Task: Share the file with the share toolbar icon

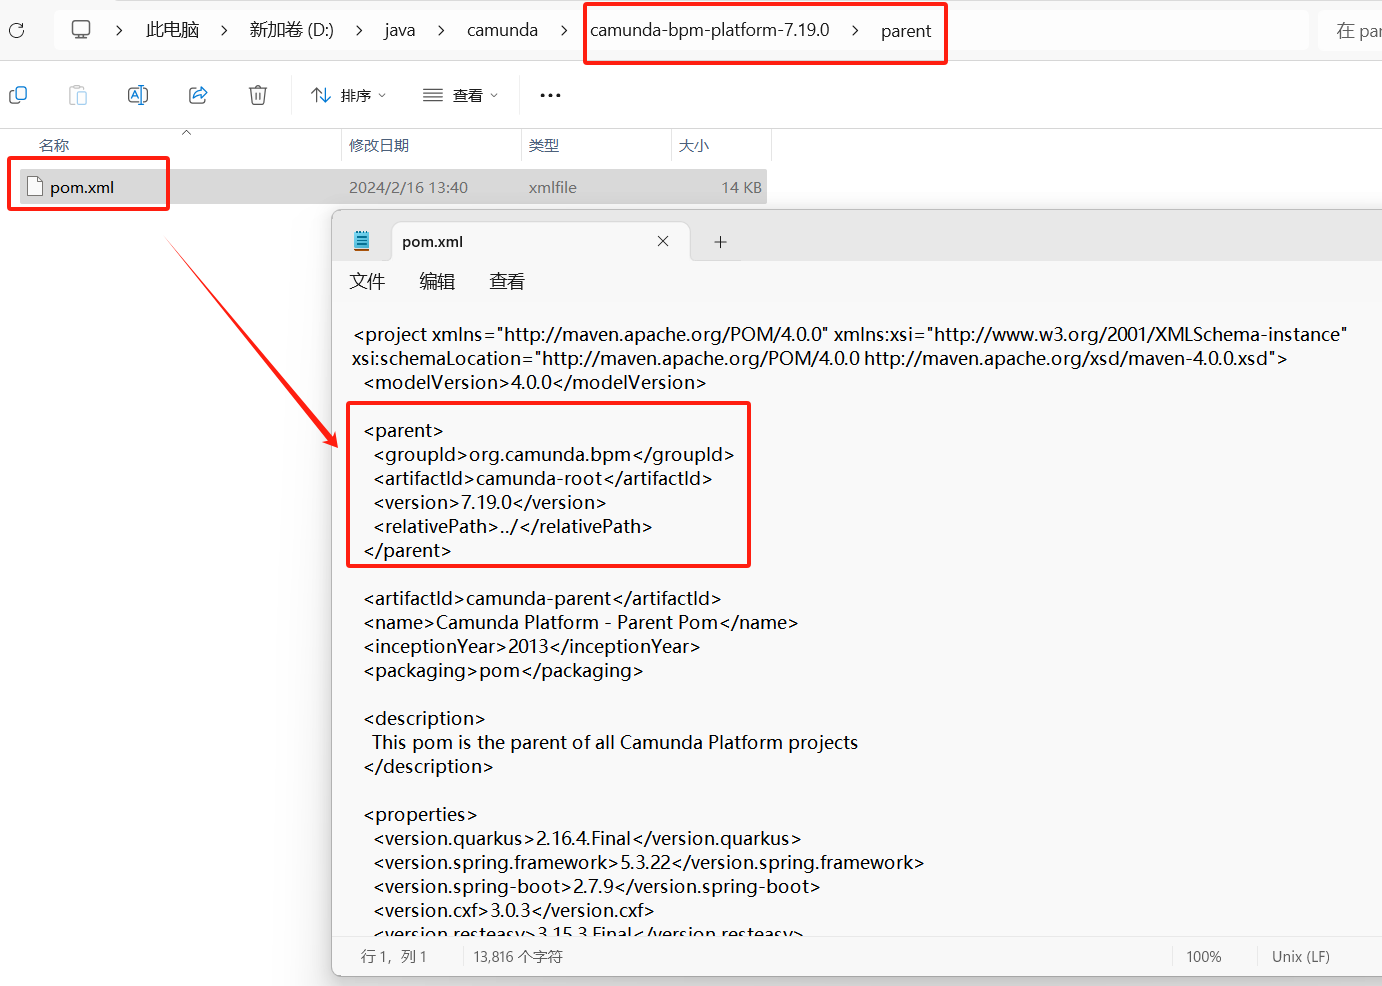Action: pos(198,95)
